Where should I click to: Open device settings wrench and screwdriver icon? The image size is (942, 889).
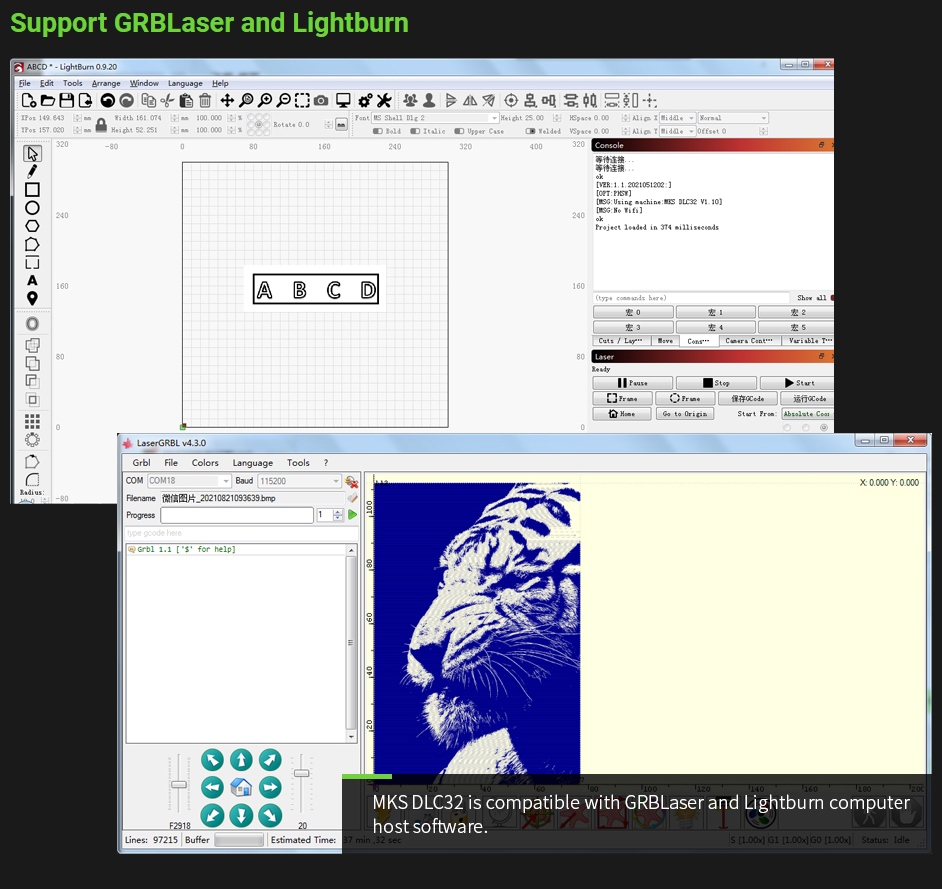pyautogui.click(x=384, y=100)
